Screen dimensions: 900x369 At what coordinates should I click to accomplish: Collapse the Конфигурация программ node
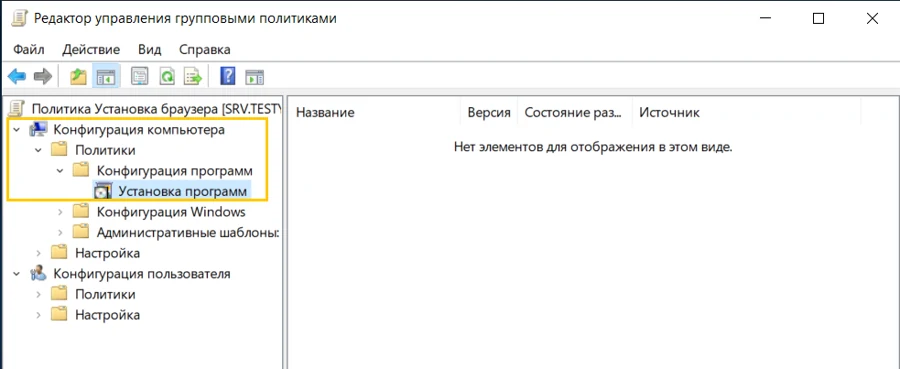(x=60, y=171)
